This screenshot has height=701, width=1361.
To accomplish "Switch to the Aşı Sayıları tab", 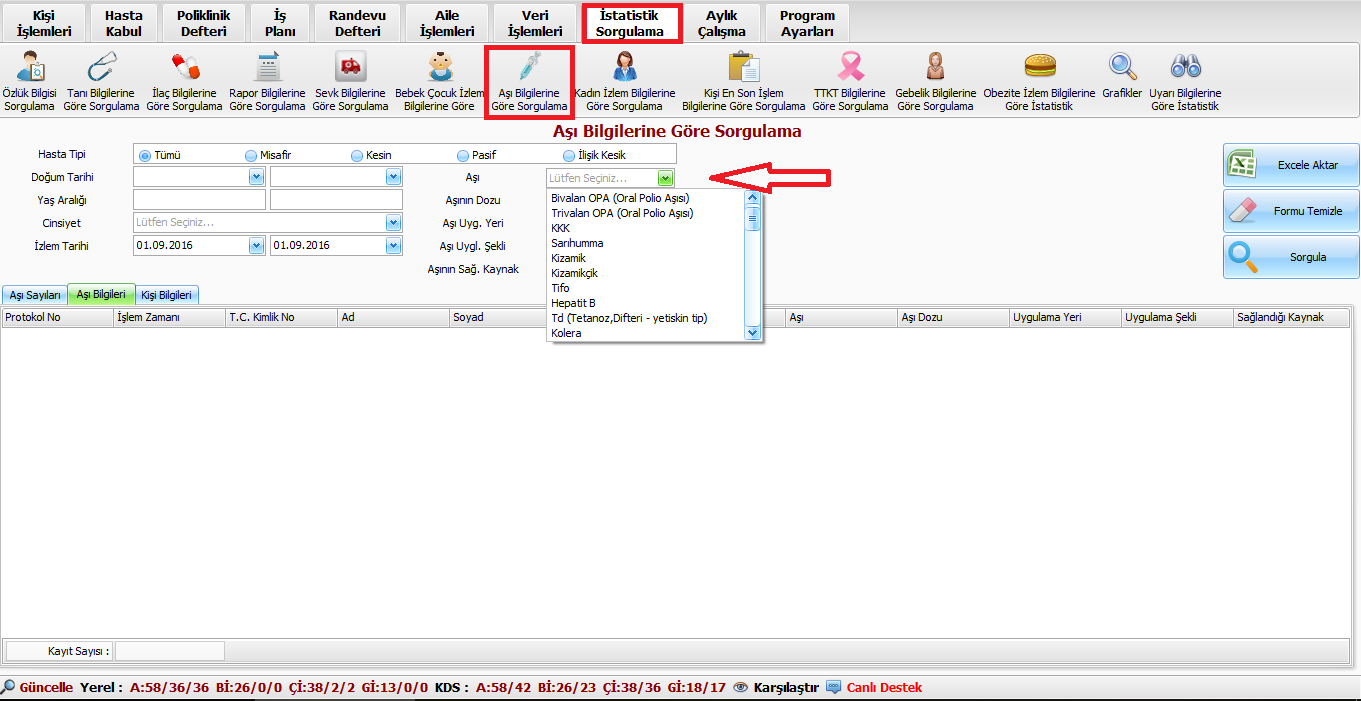I will (x=36, y=295).
